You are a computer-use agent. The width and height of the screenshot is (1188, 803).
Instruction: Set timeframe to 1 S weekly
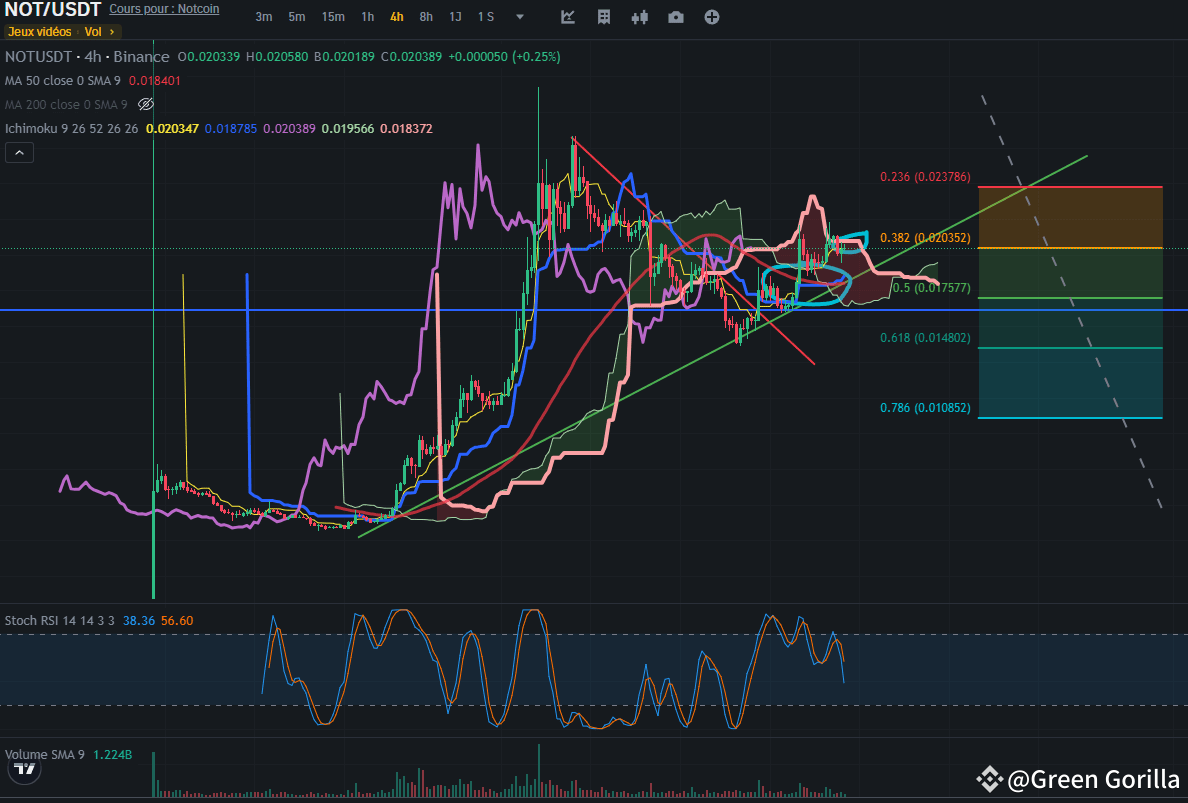point(486,17)
